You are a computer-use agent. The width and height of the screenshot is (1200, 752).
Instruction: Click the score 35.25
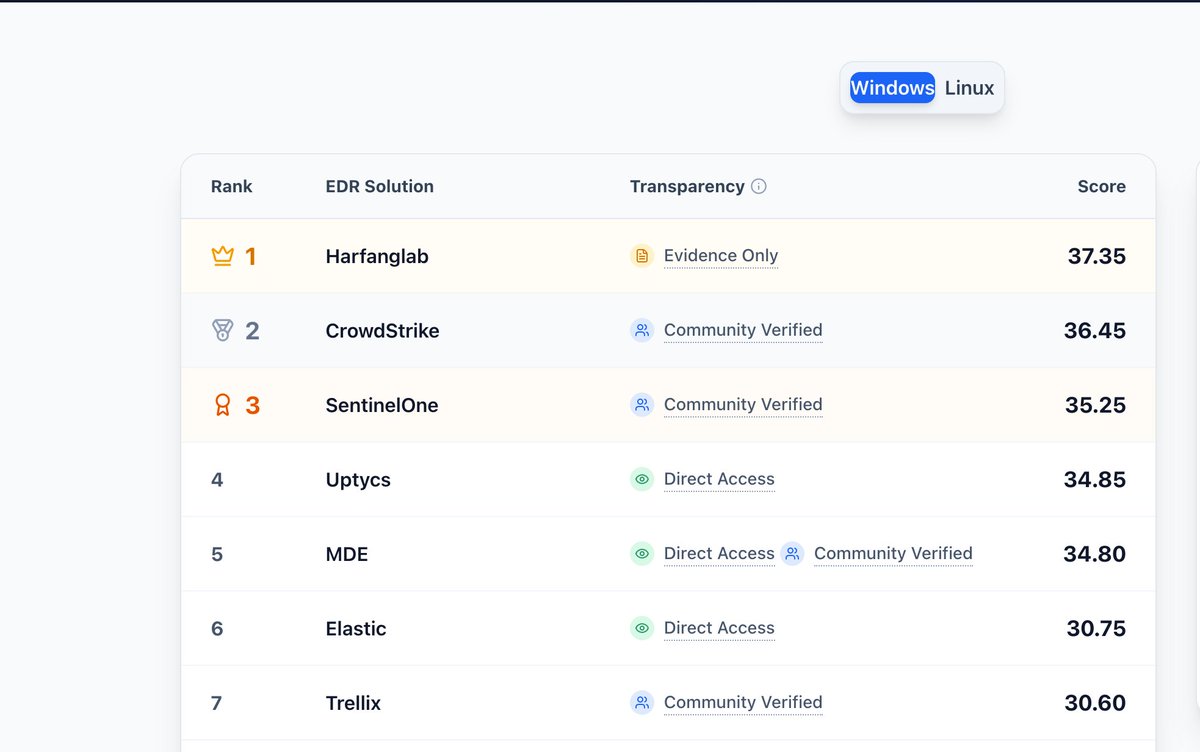tap(1096, 405)
